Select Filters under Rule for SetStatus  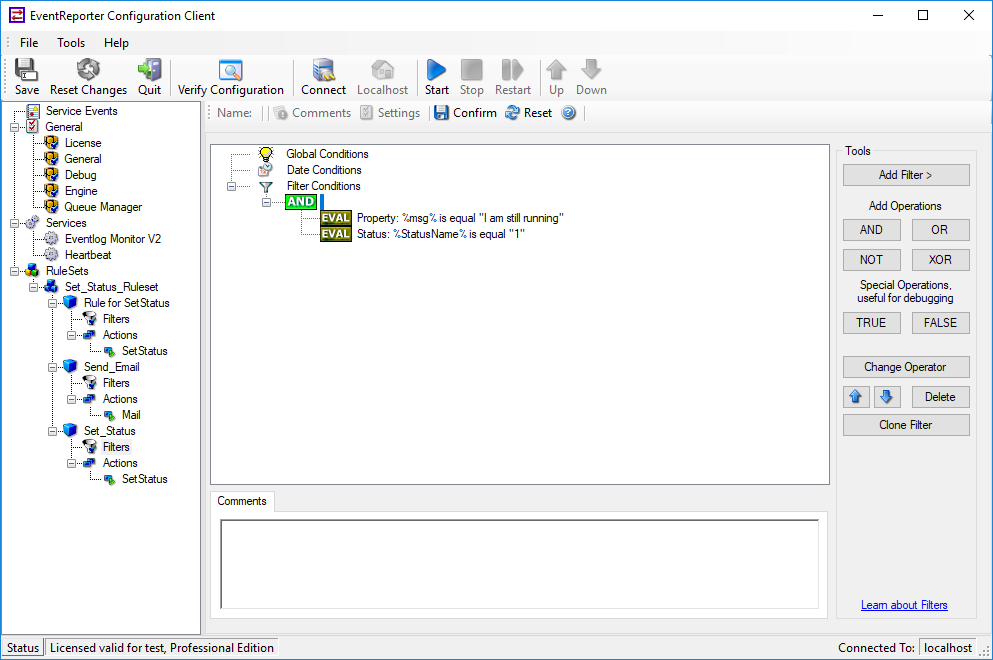116,319
